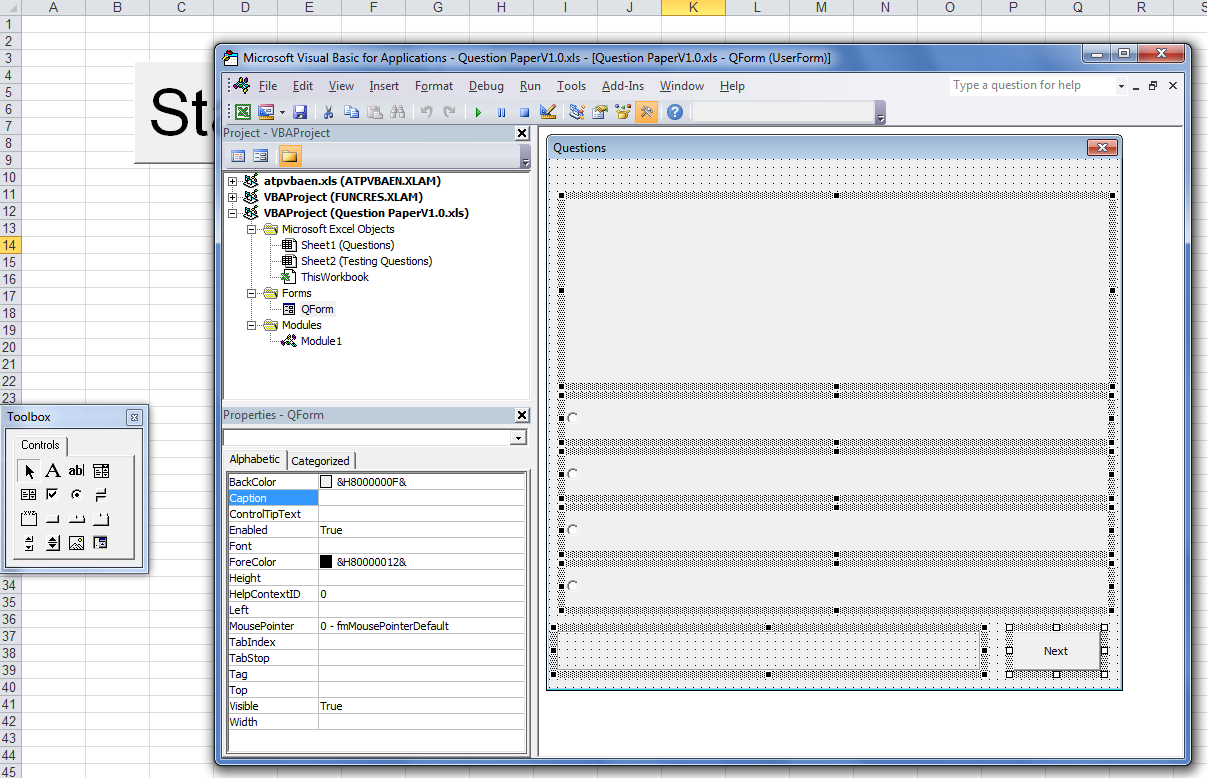The image size is (1207, 778).
Task: Click the ForeColor color swatch
Action: [x=326, y=561]
